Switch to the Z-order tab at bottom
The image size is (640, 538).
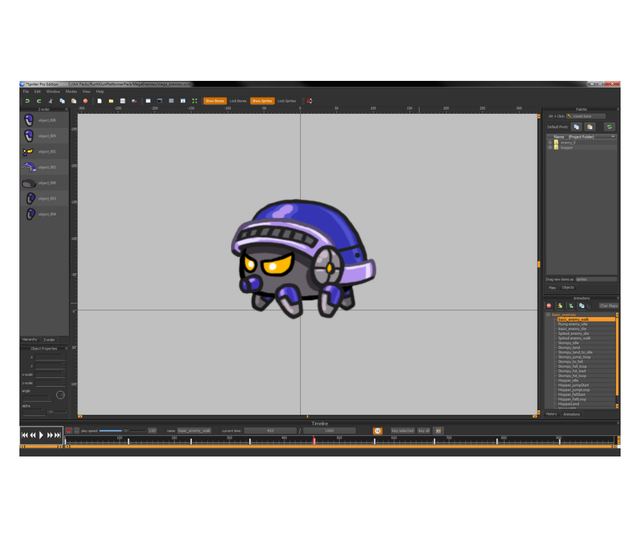coord(49,339)
